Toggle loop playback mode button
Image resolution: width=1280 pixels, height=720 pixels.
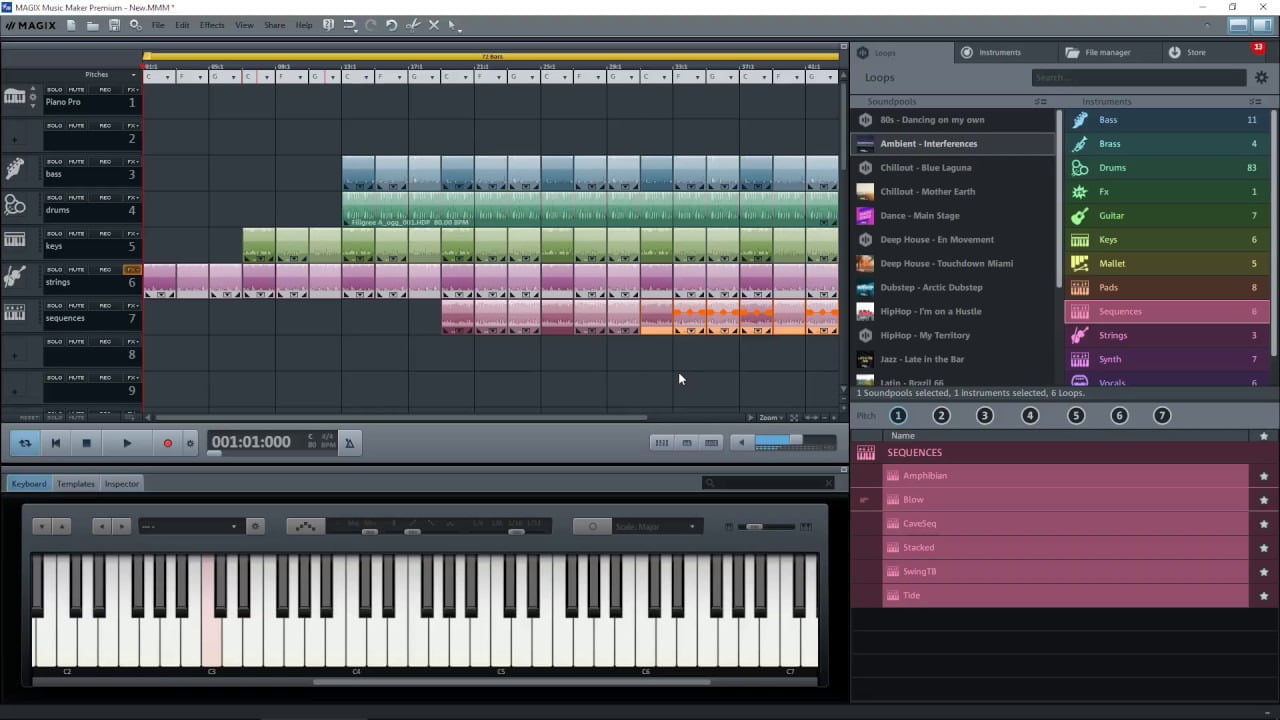[x=24, y=443]
